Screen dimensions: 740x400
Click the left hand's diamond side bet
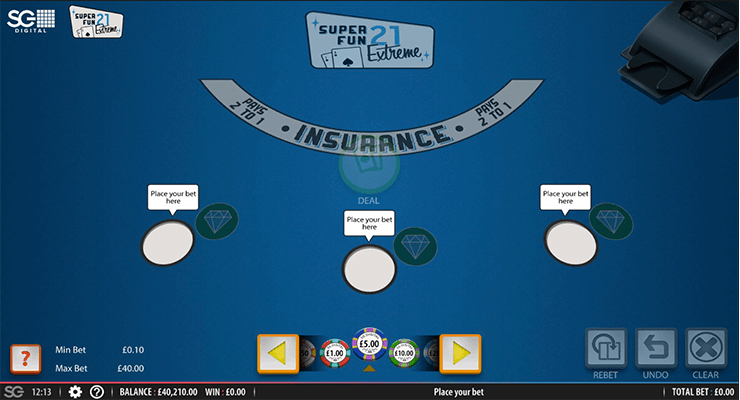tap(217, 221)
